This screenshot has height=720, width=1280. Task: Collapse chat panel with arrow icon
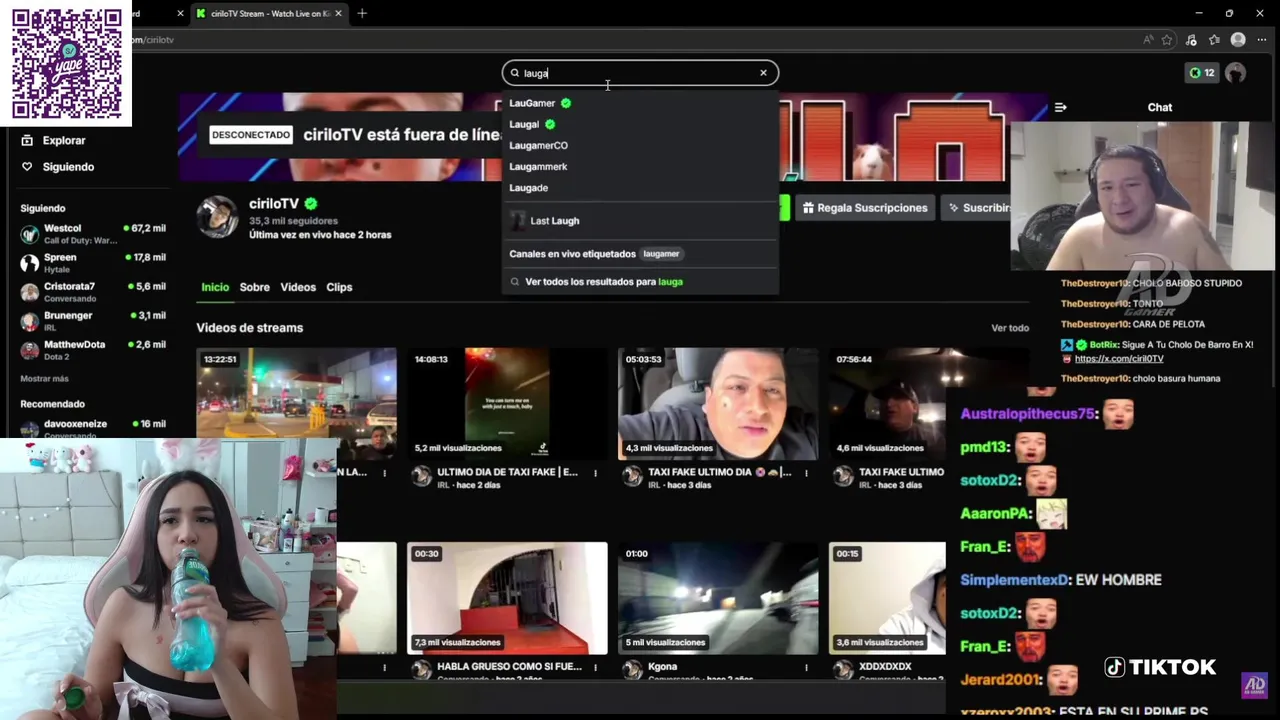click(x=1061, y=107)
